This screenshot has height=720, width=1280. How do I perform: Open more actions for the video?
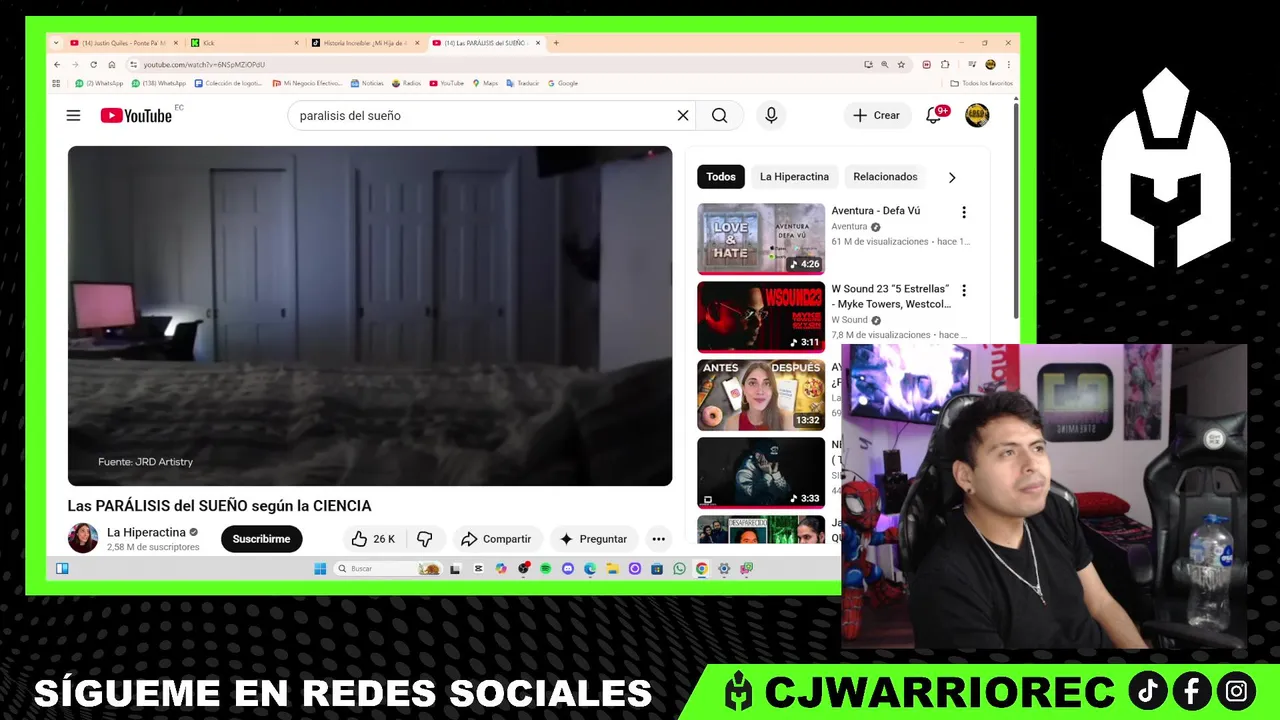point(658,539)
